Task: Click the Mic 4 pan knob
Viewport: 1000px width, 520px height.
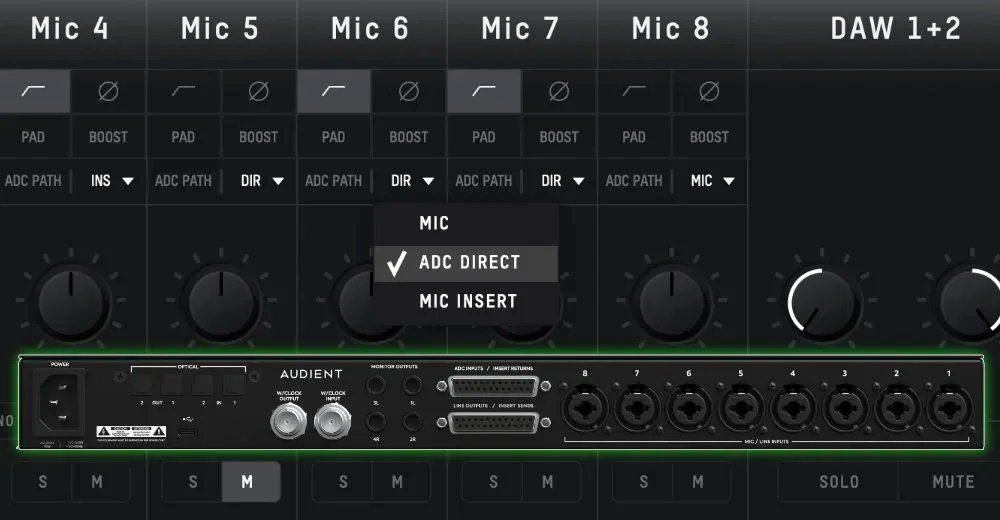Action: click(71, 302)
